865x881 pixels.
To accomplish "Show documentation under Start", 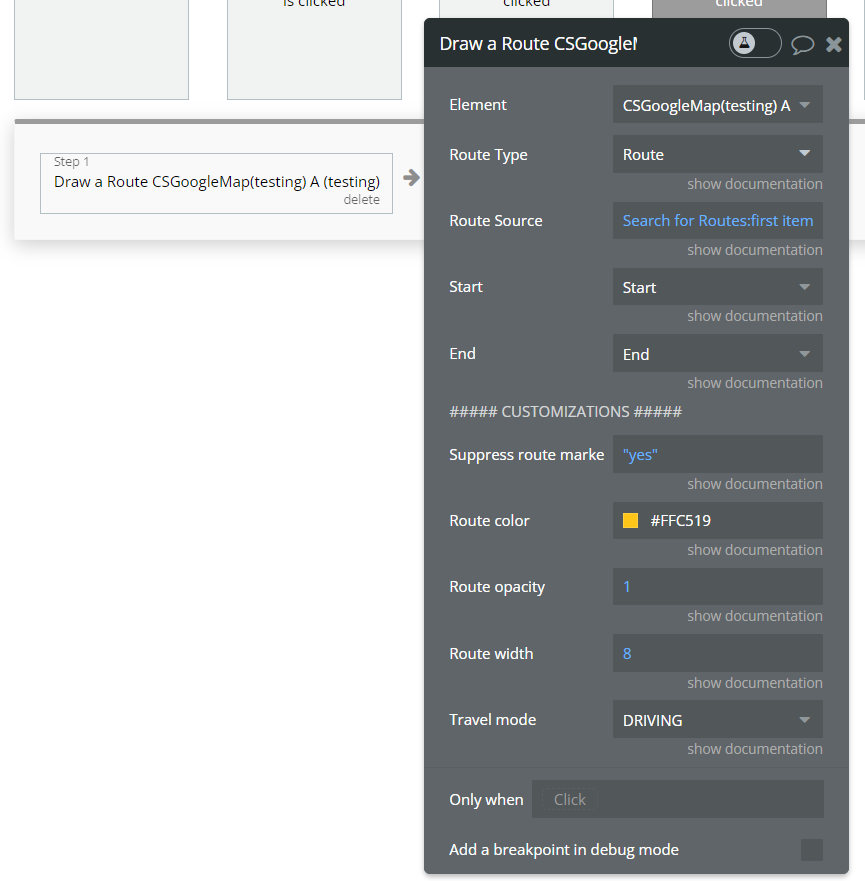I will pyautogui.click(x=754, y=316).
